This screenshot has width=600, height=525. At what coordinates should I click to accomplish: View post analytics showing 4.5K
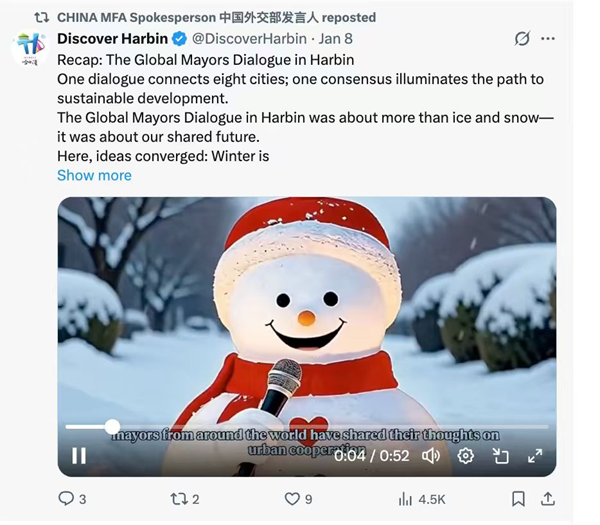click(422, 499)
